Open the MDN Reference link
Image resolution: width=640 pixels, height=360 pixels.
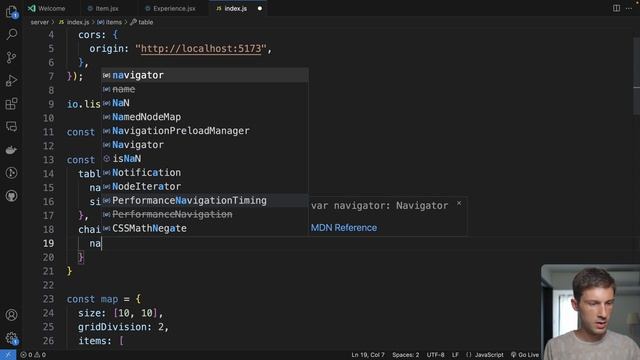point(344,228)
